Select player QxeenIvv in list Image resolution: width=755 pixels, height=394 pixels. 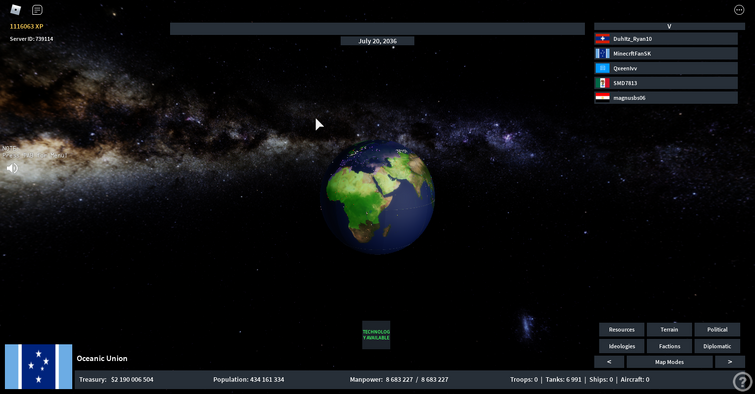coord(666,68)
